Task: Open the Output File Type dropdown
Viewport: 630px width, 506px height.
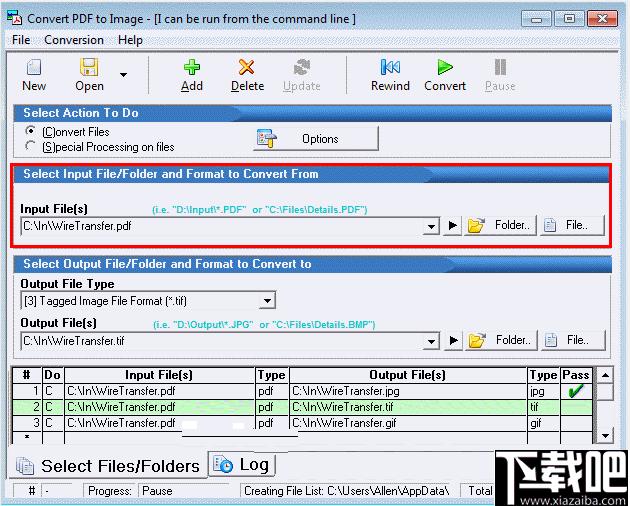Action: pos(267,301)
